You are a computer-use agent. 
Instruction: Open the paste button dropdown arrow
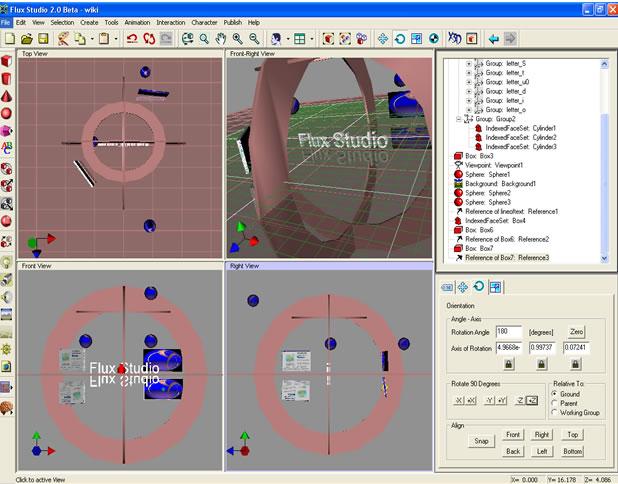click(115, 39)
